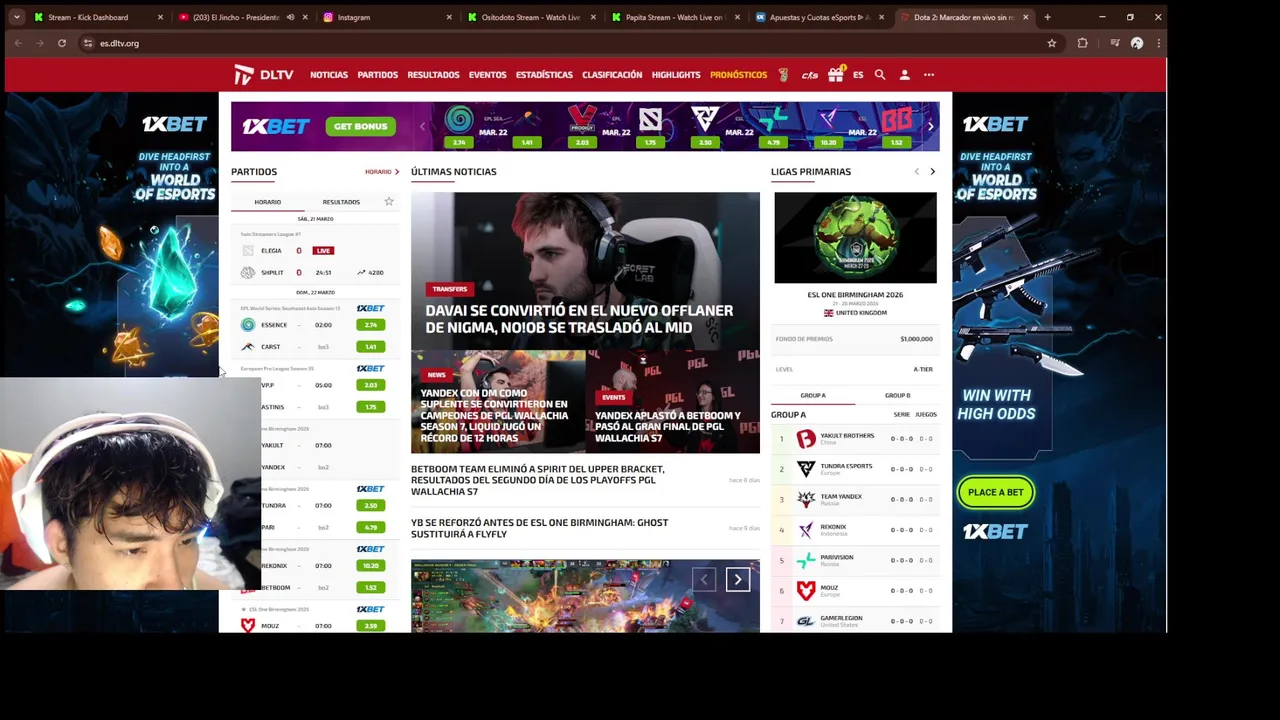The image size is (1280, 720).
Task: Switch to Group B standings tab
Action: click(897, 395)
